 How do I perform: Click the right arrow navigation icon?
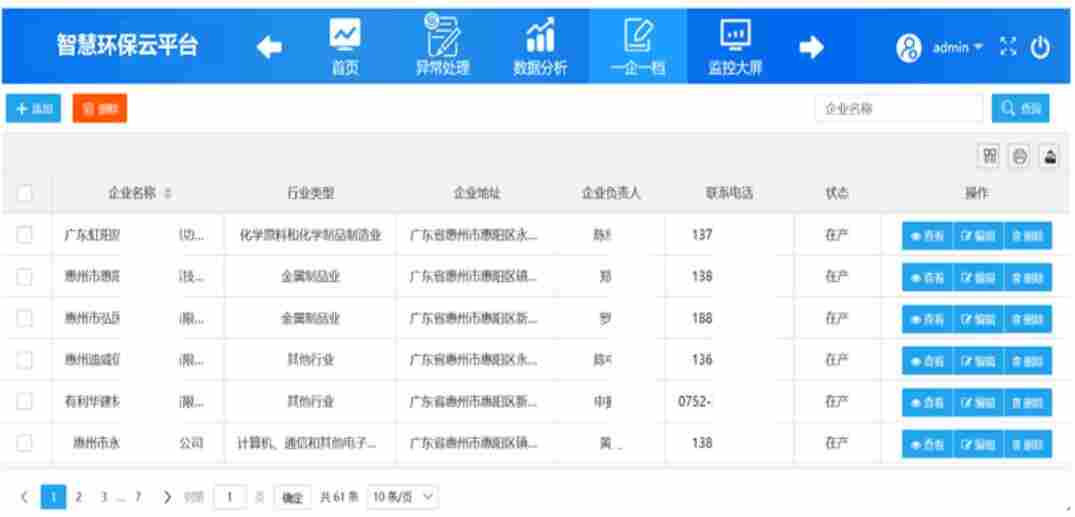(810, 47)
